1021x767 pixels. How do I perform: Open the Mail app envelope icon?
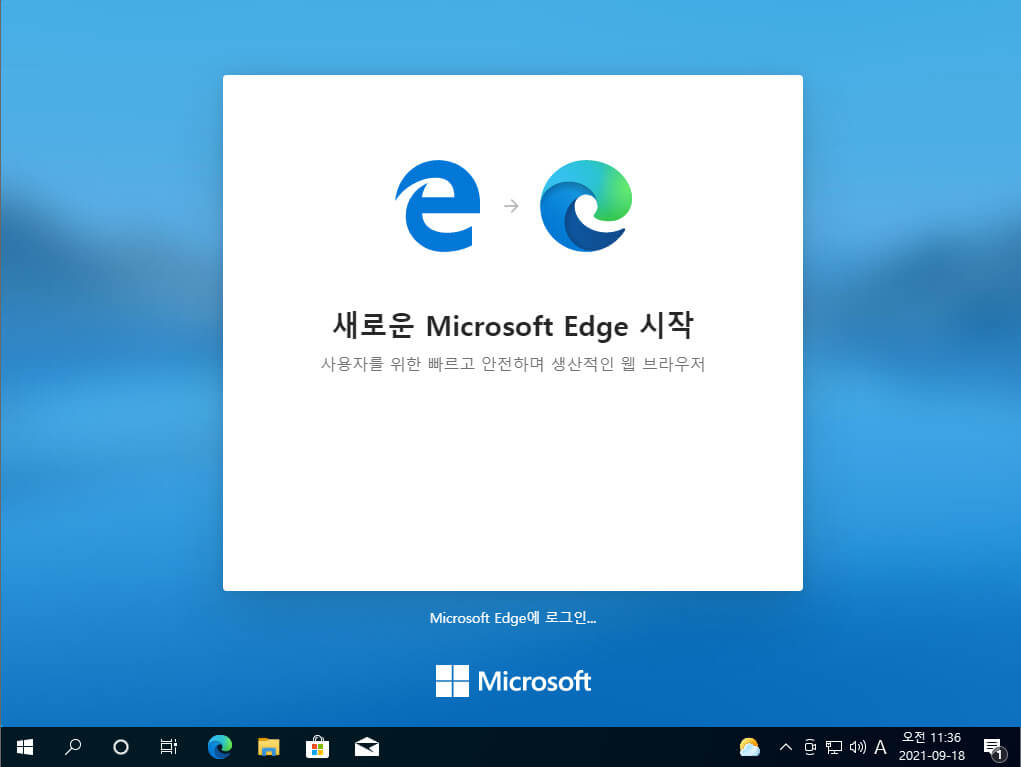(367, 747)
